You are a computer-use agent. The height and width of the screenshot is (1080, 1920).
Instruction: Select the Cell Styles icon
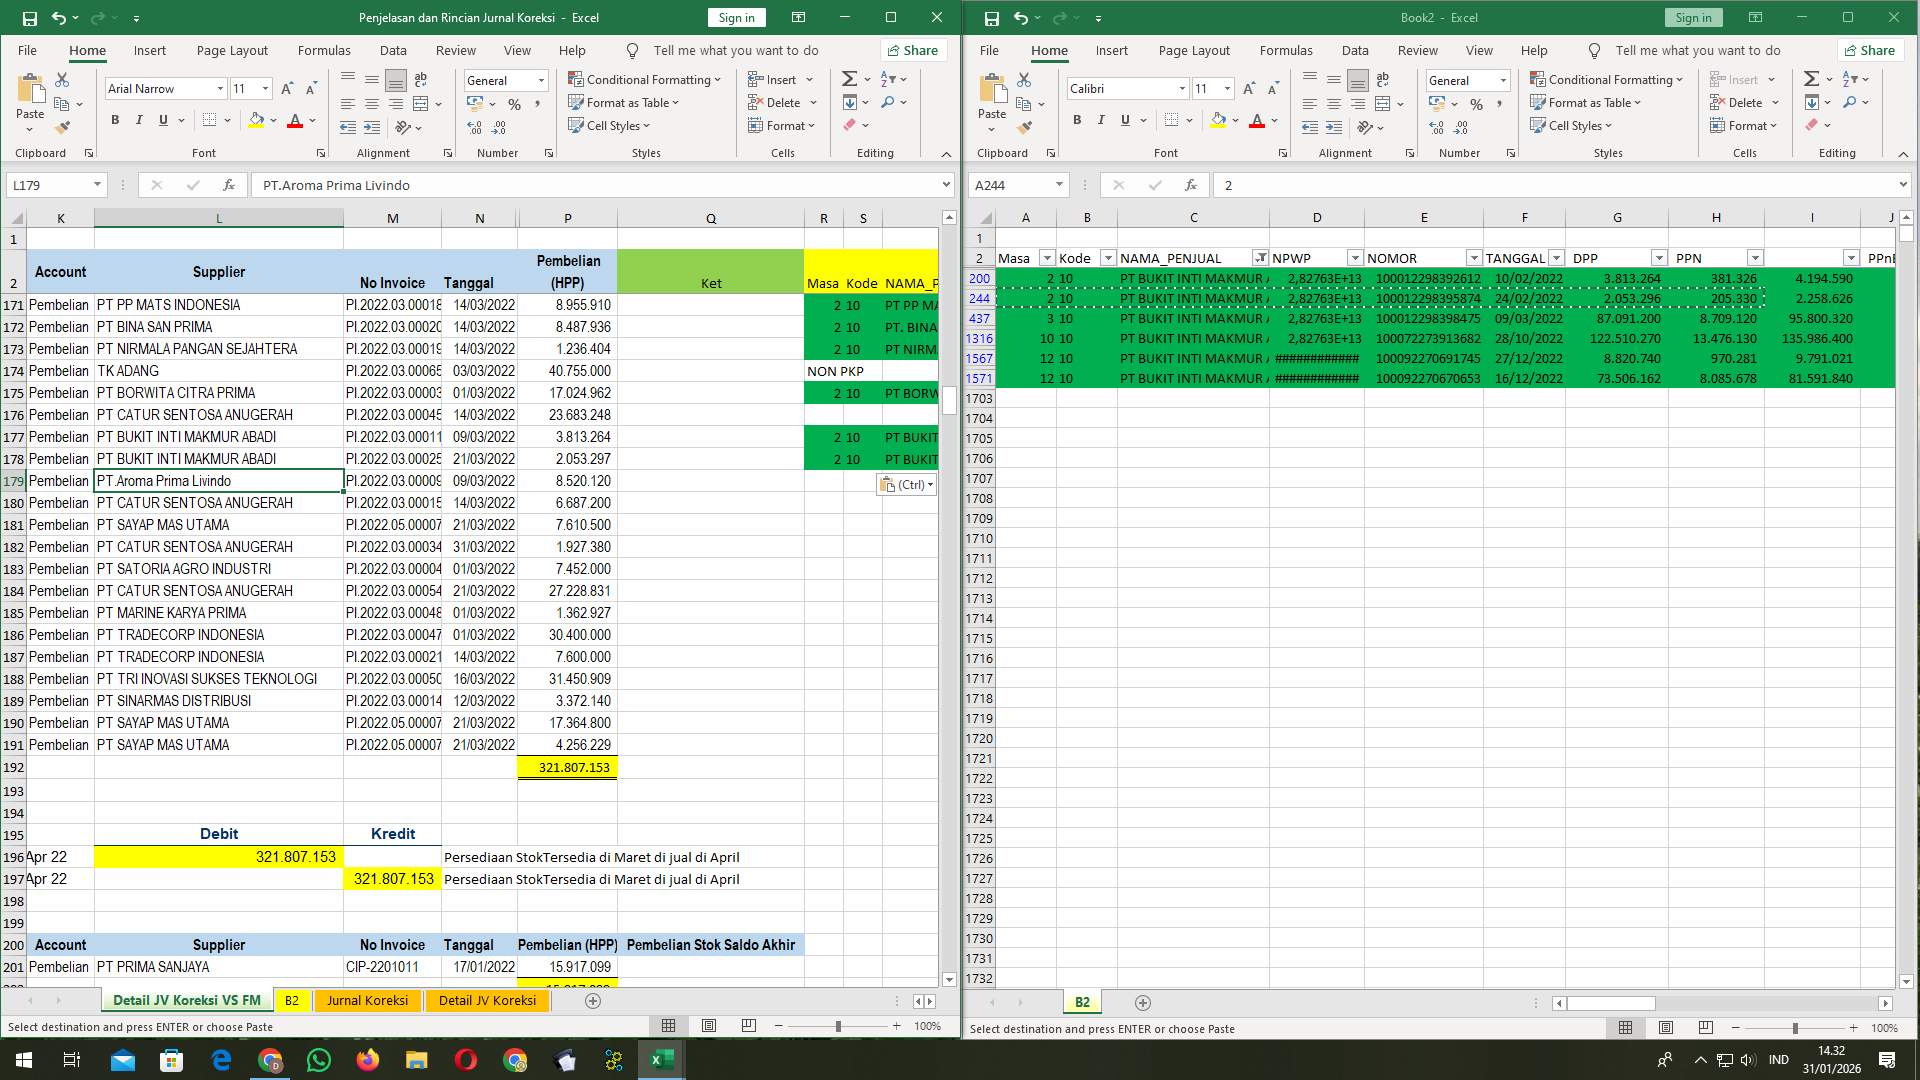pyautogui.click(x=578, y=126)
